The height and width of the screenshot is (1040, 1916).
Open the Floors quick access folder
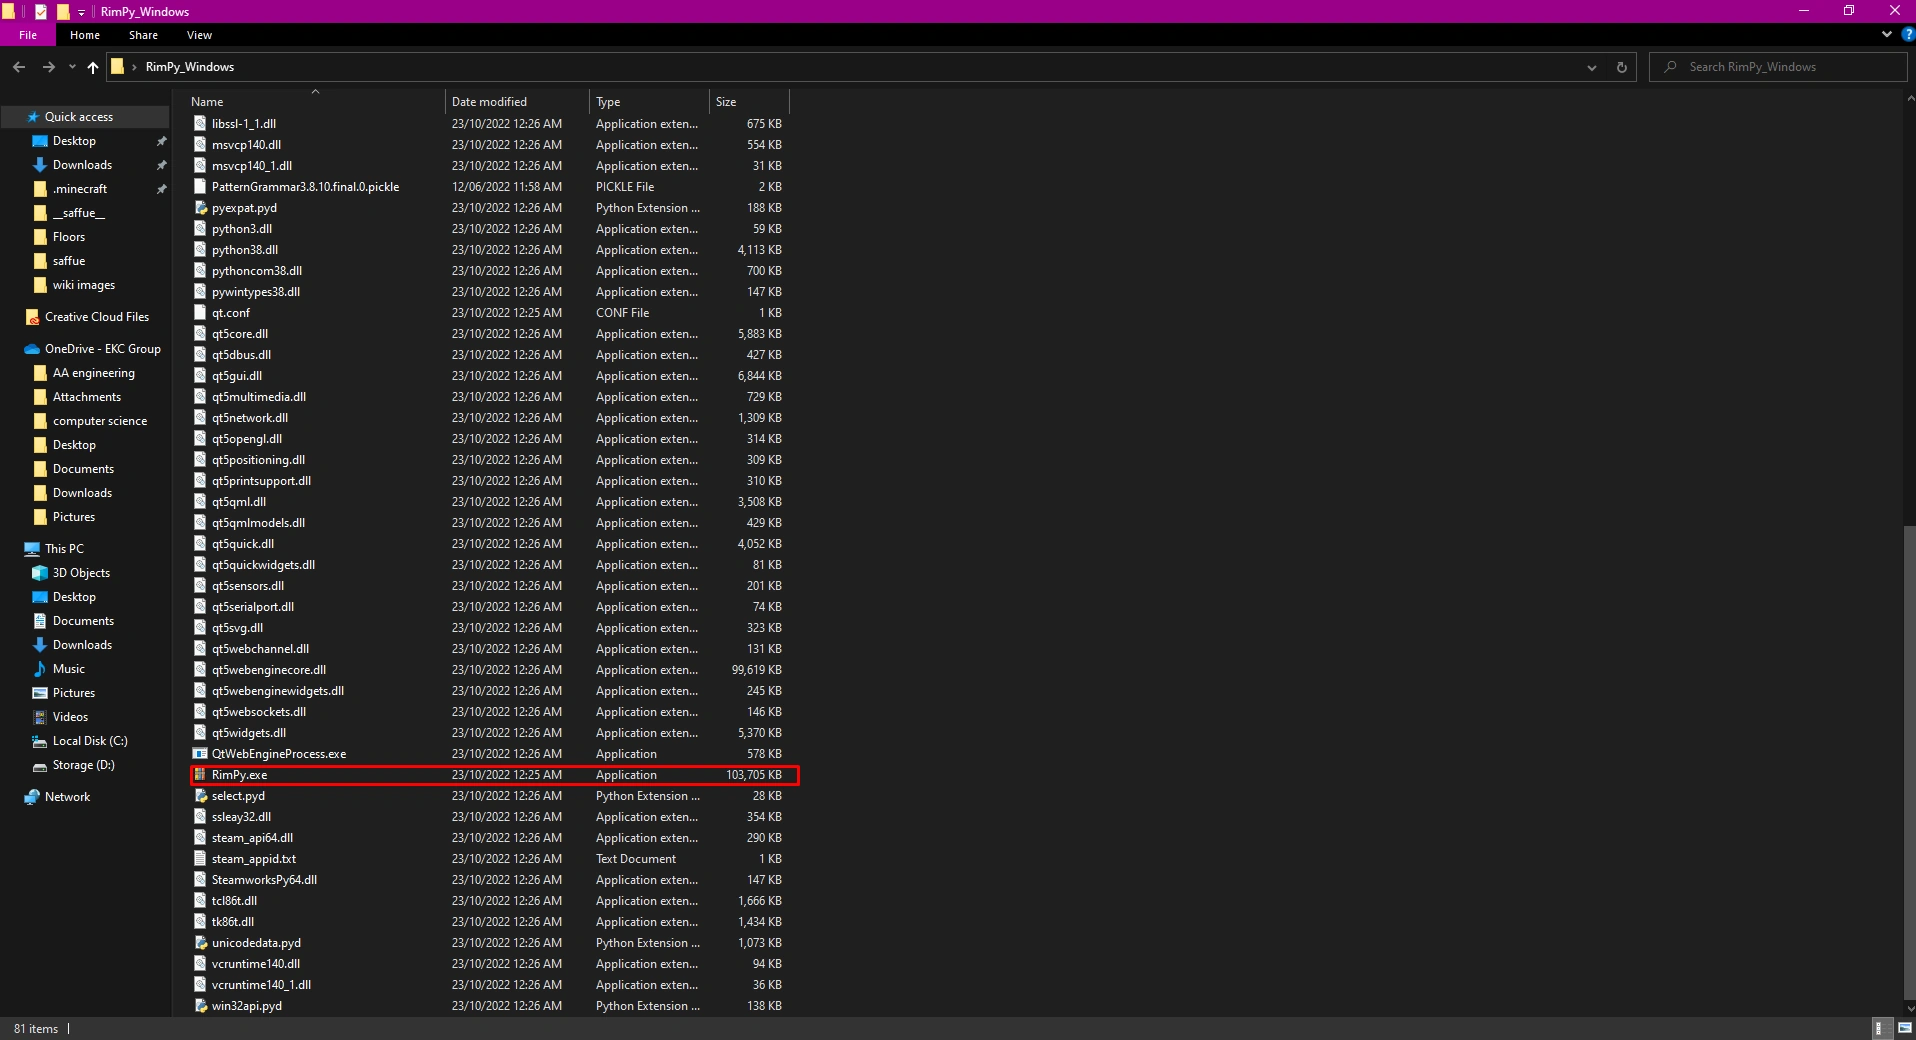click(x=69, y=237)
